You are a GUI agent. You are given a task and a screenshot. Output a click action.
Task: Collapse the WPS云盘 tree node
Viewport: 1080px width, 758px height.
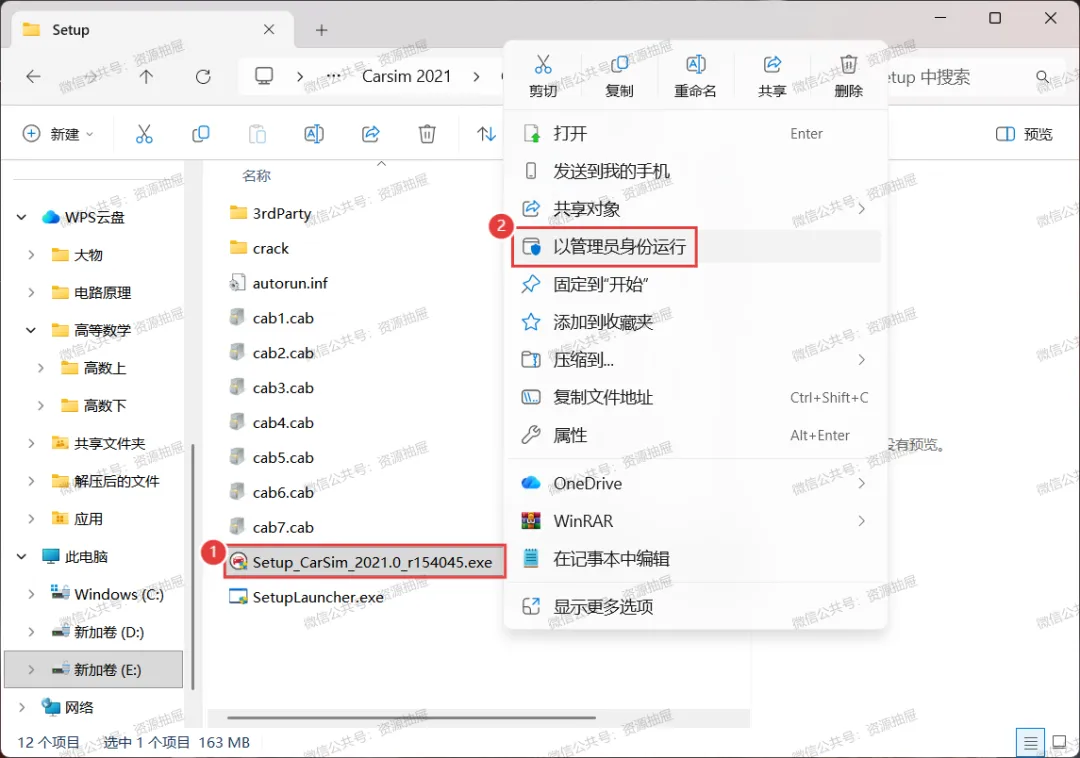21,218
